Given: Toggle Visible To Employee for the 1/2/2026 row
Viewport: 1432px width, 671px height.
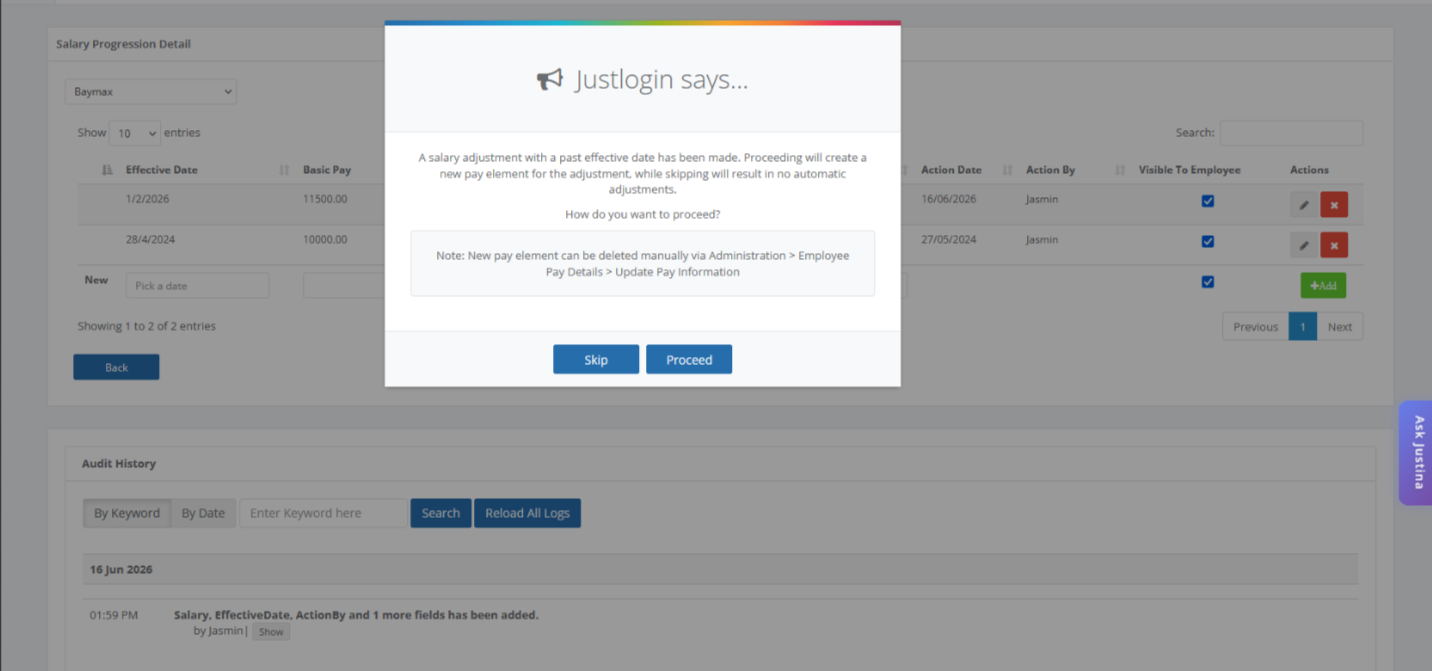Looking at the screenshot, I should click(x=1208, y=201).
